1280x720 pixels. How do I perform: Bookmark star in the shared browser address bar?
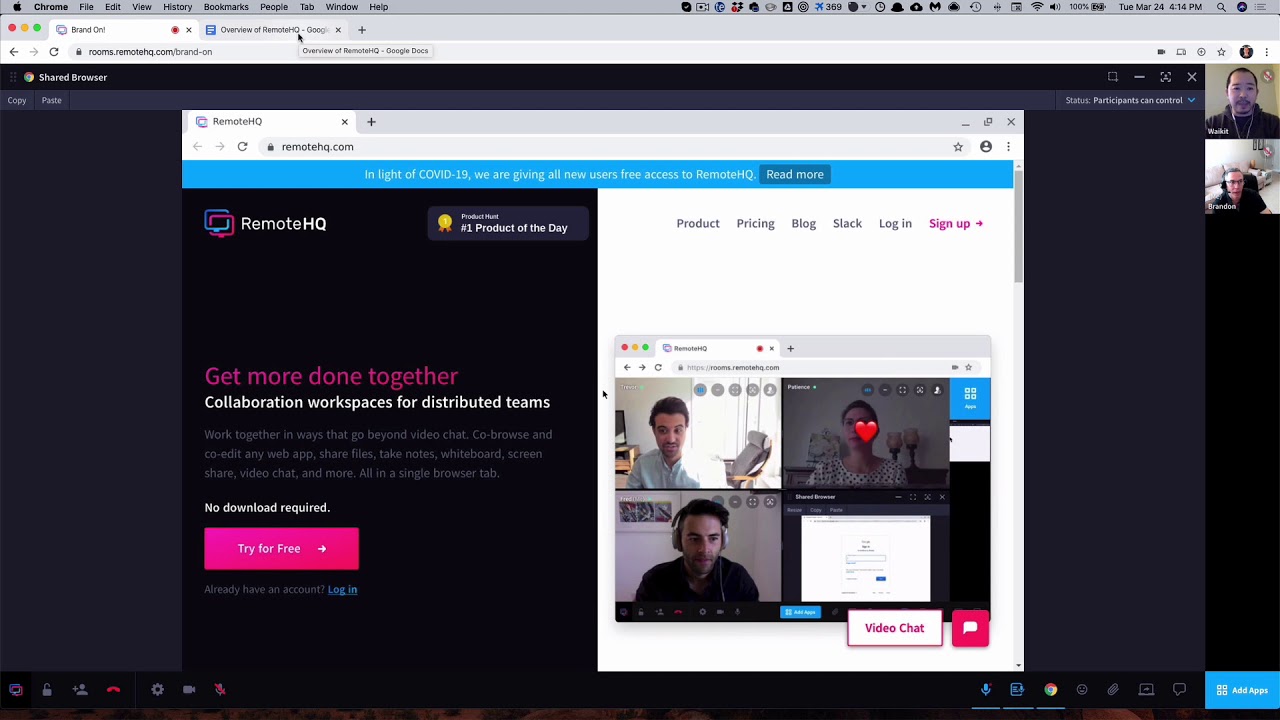click(958, 147)
